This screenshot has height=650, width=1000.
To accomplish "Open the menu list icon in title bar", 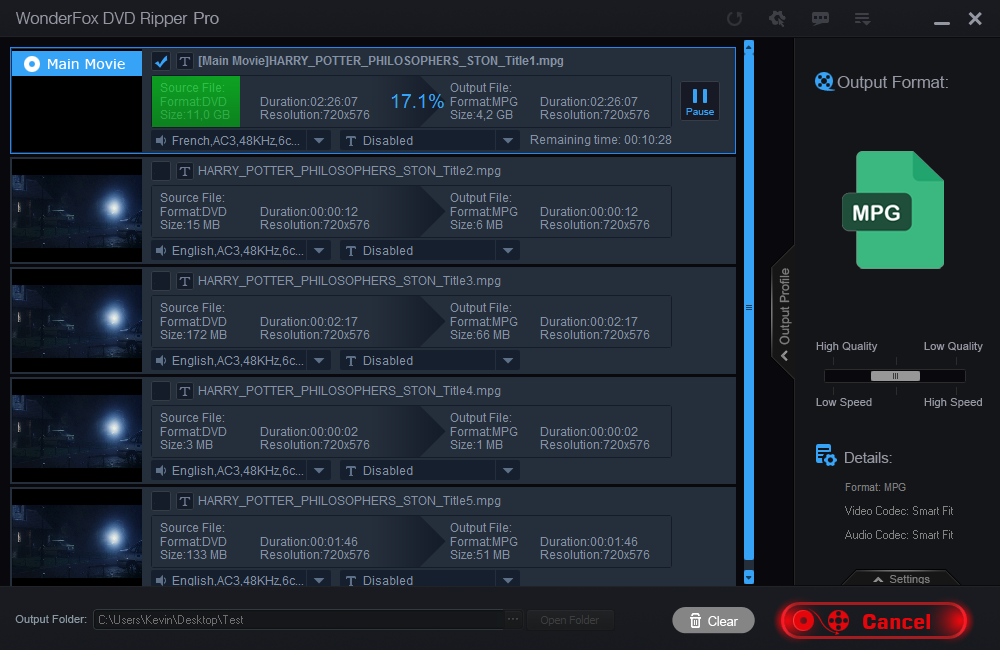I will [862, 18].
